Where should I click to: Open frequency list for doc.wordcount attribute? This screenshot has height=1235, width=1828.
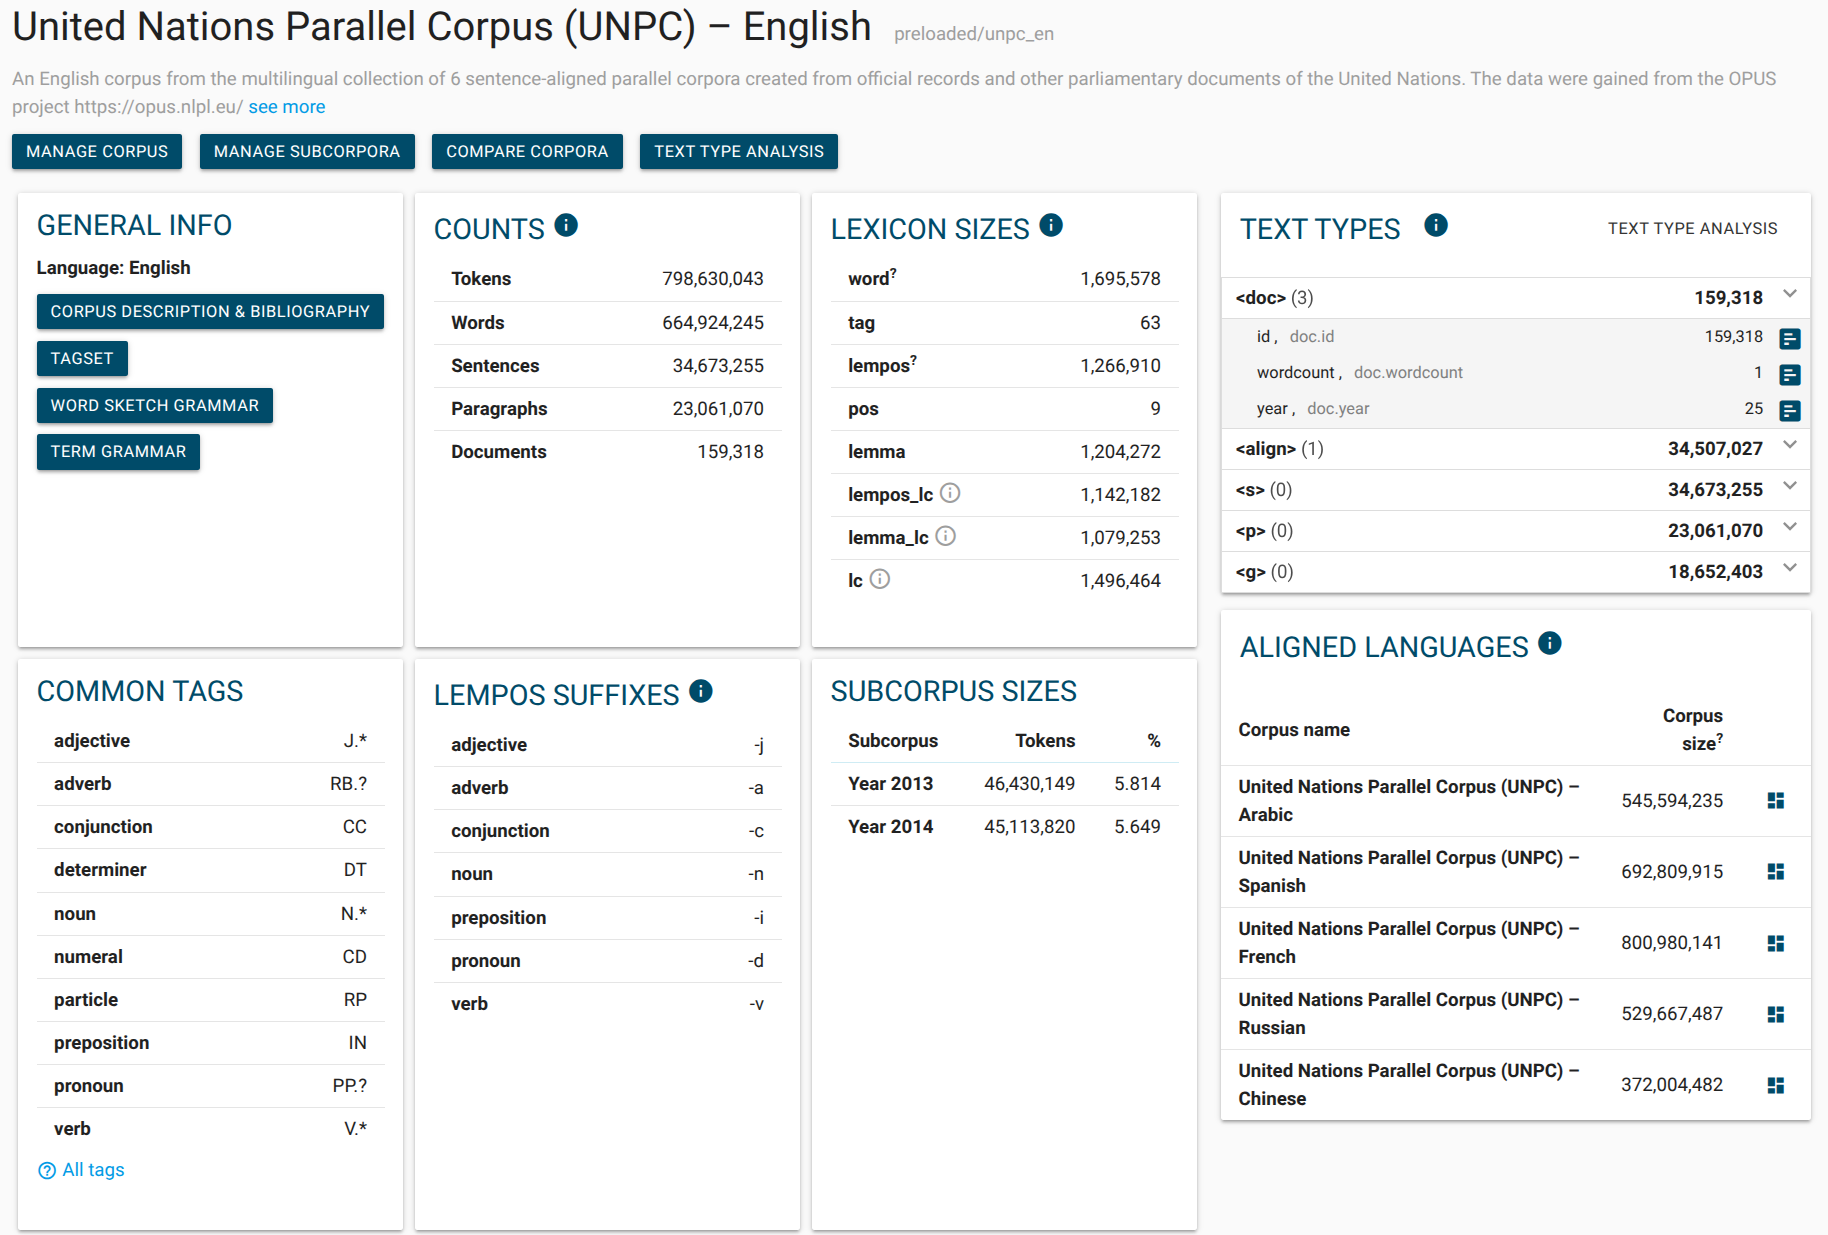click(1790, 375)
